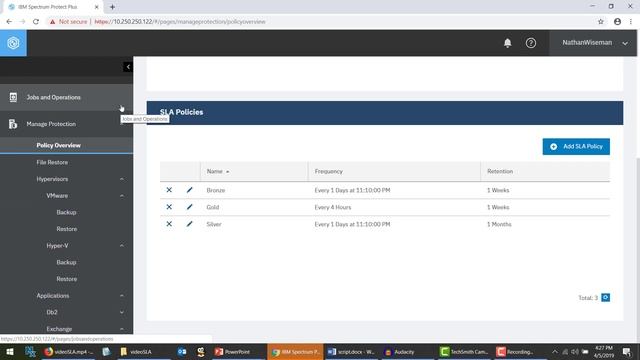Open Hyper-V Backup page
640x360 pixels.
(x=66, y=262)
